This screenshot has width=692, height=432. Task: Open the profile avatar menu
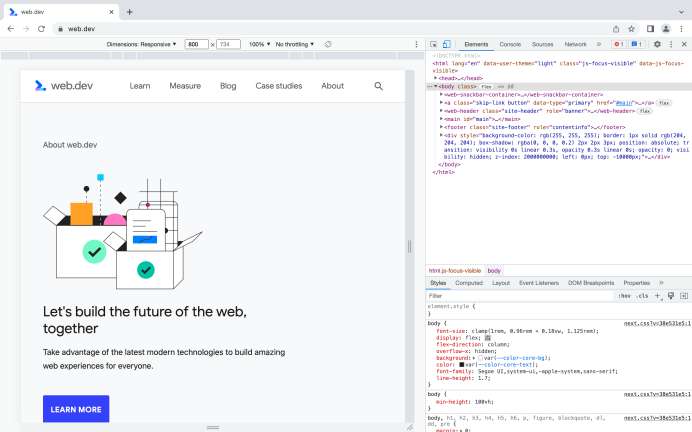(x=666, y=29)
